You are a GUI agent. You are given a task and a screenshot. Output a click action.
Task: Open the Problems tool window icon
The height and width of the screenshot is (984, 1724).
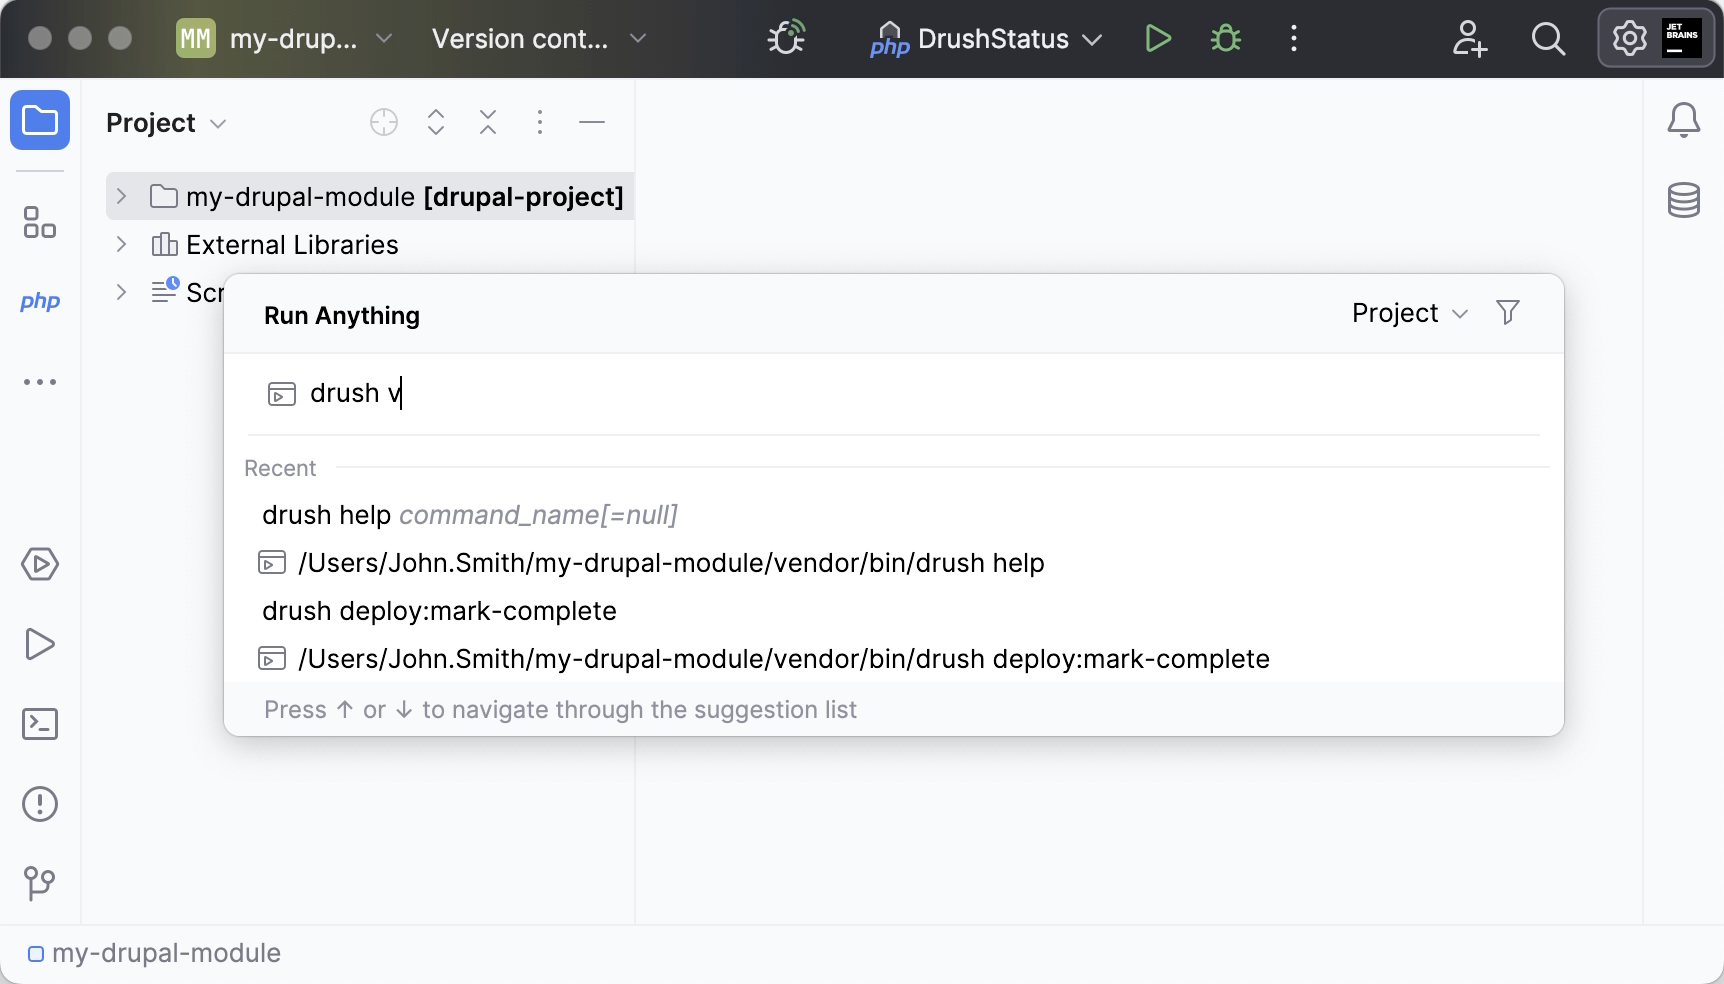[40, 804]
